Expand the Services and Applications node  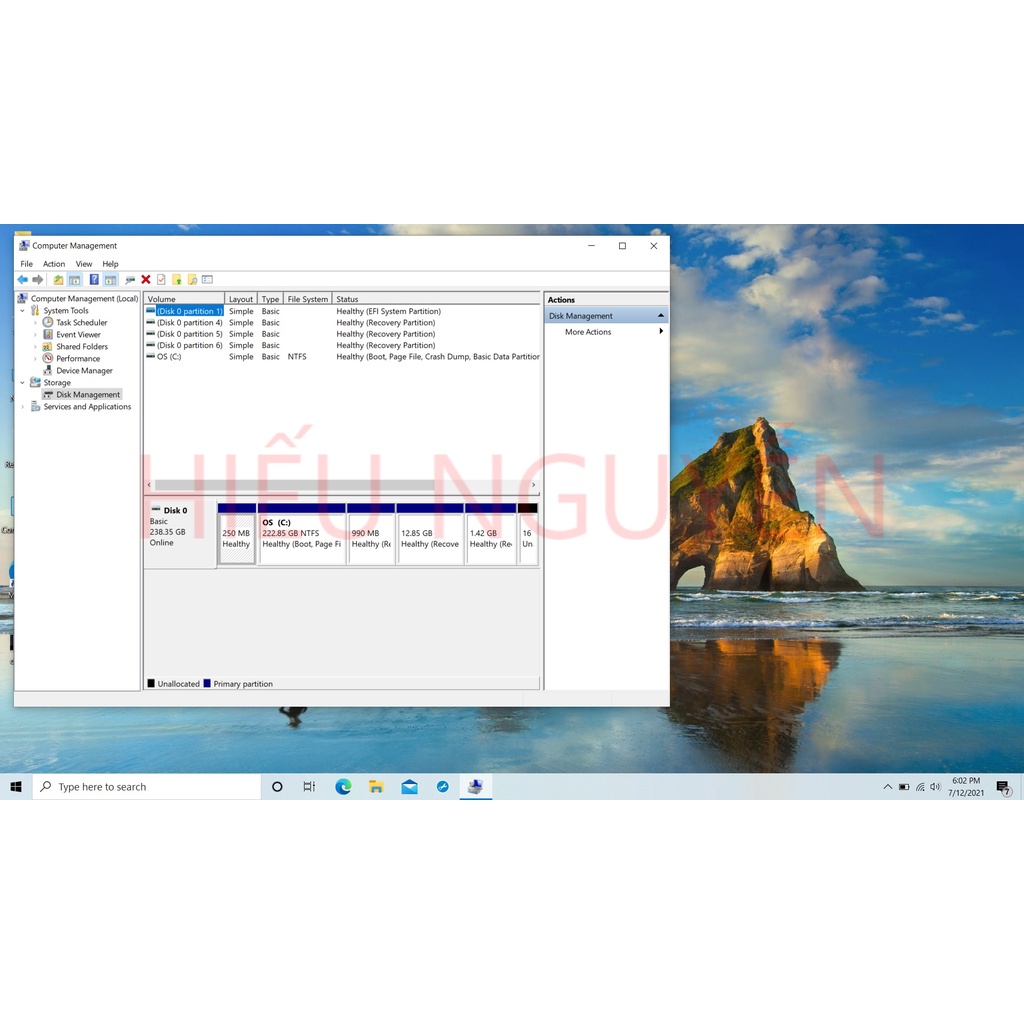tap(22, 407)
